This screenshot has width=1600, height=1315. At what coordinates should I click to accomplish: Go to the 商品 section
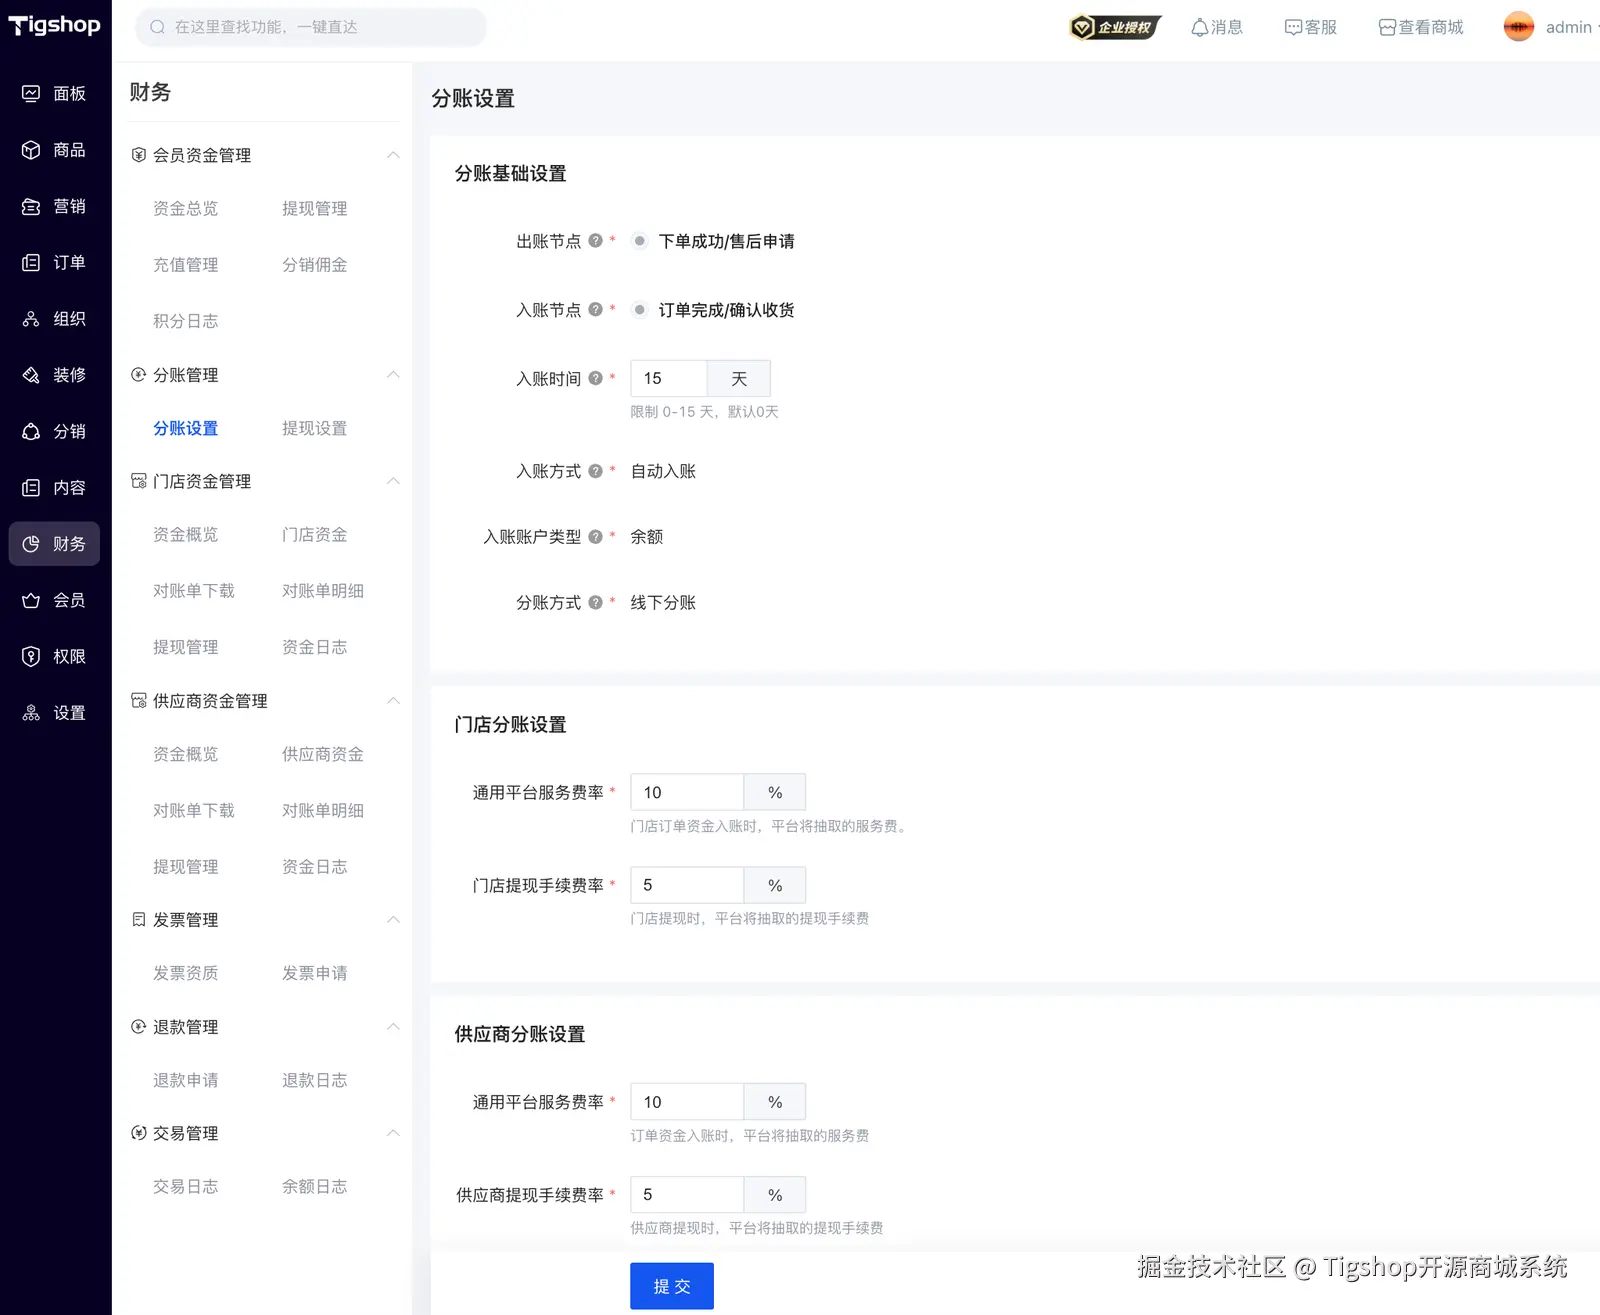pyautogui.click(x=54, y=150)
